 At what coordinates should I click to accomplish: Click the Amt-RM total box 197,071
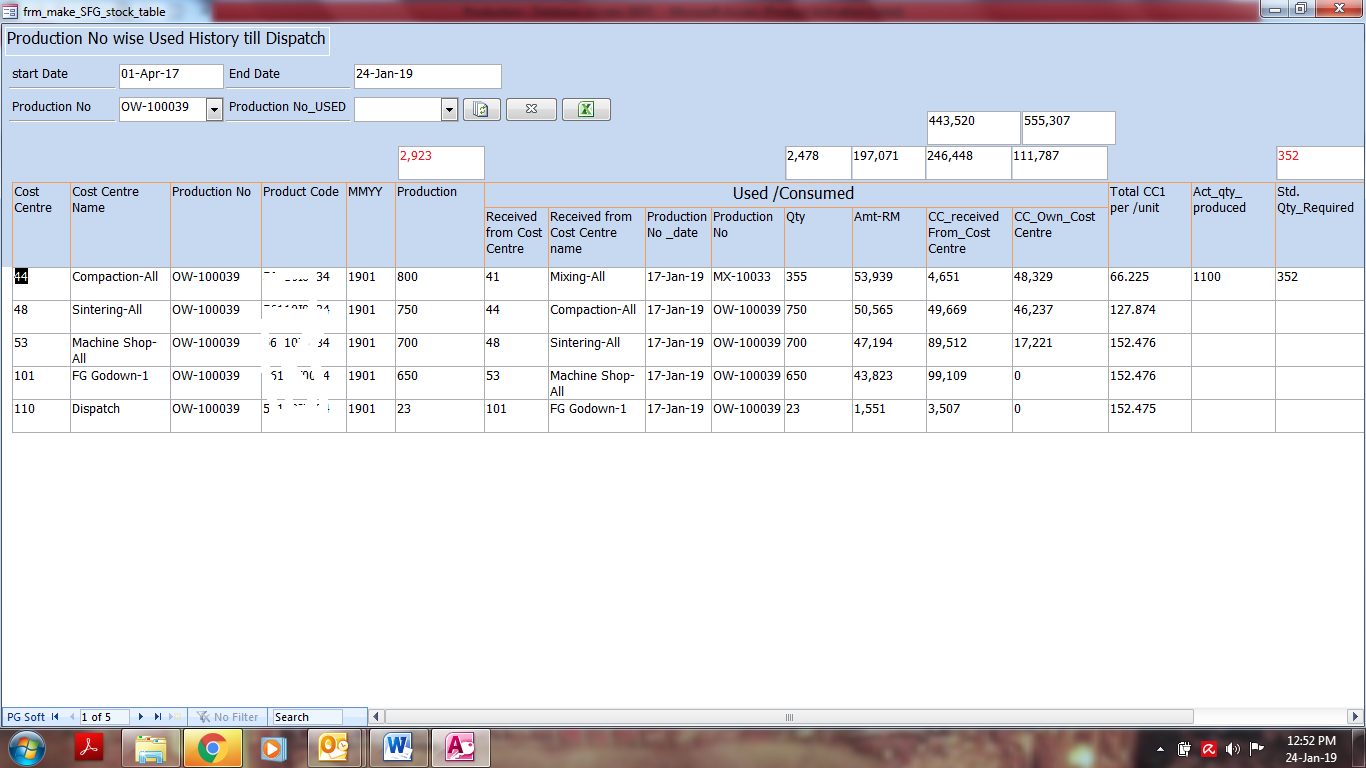(x=889, y=163)
